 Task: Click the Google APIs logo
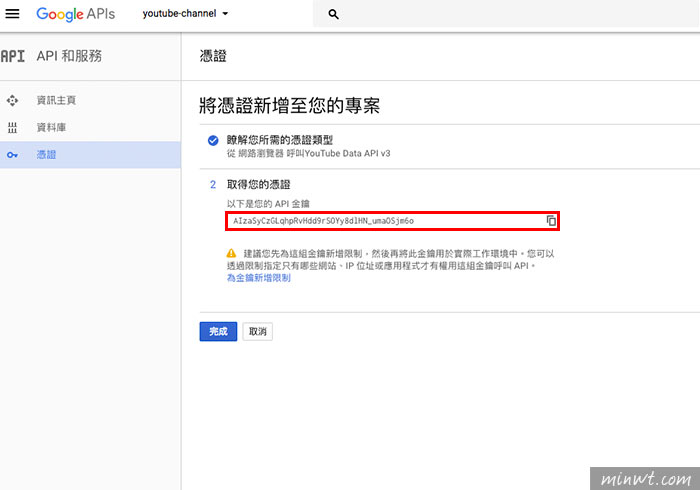(75, 14)
